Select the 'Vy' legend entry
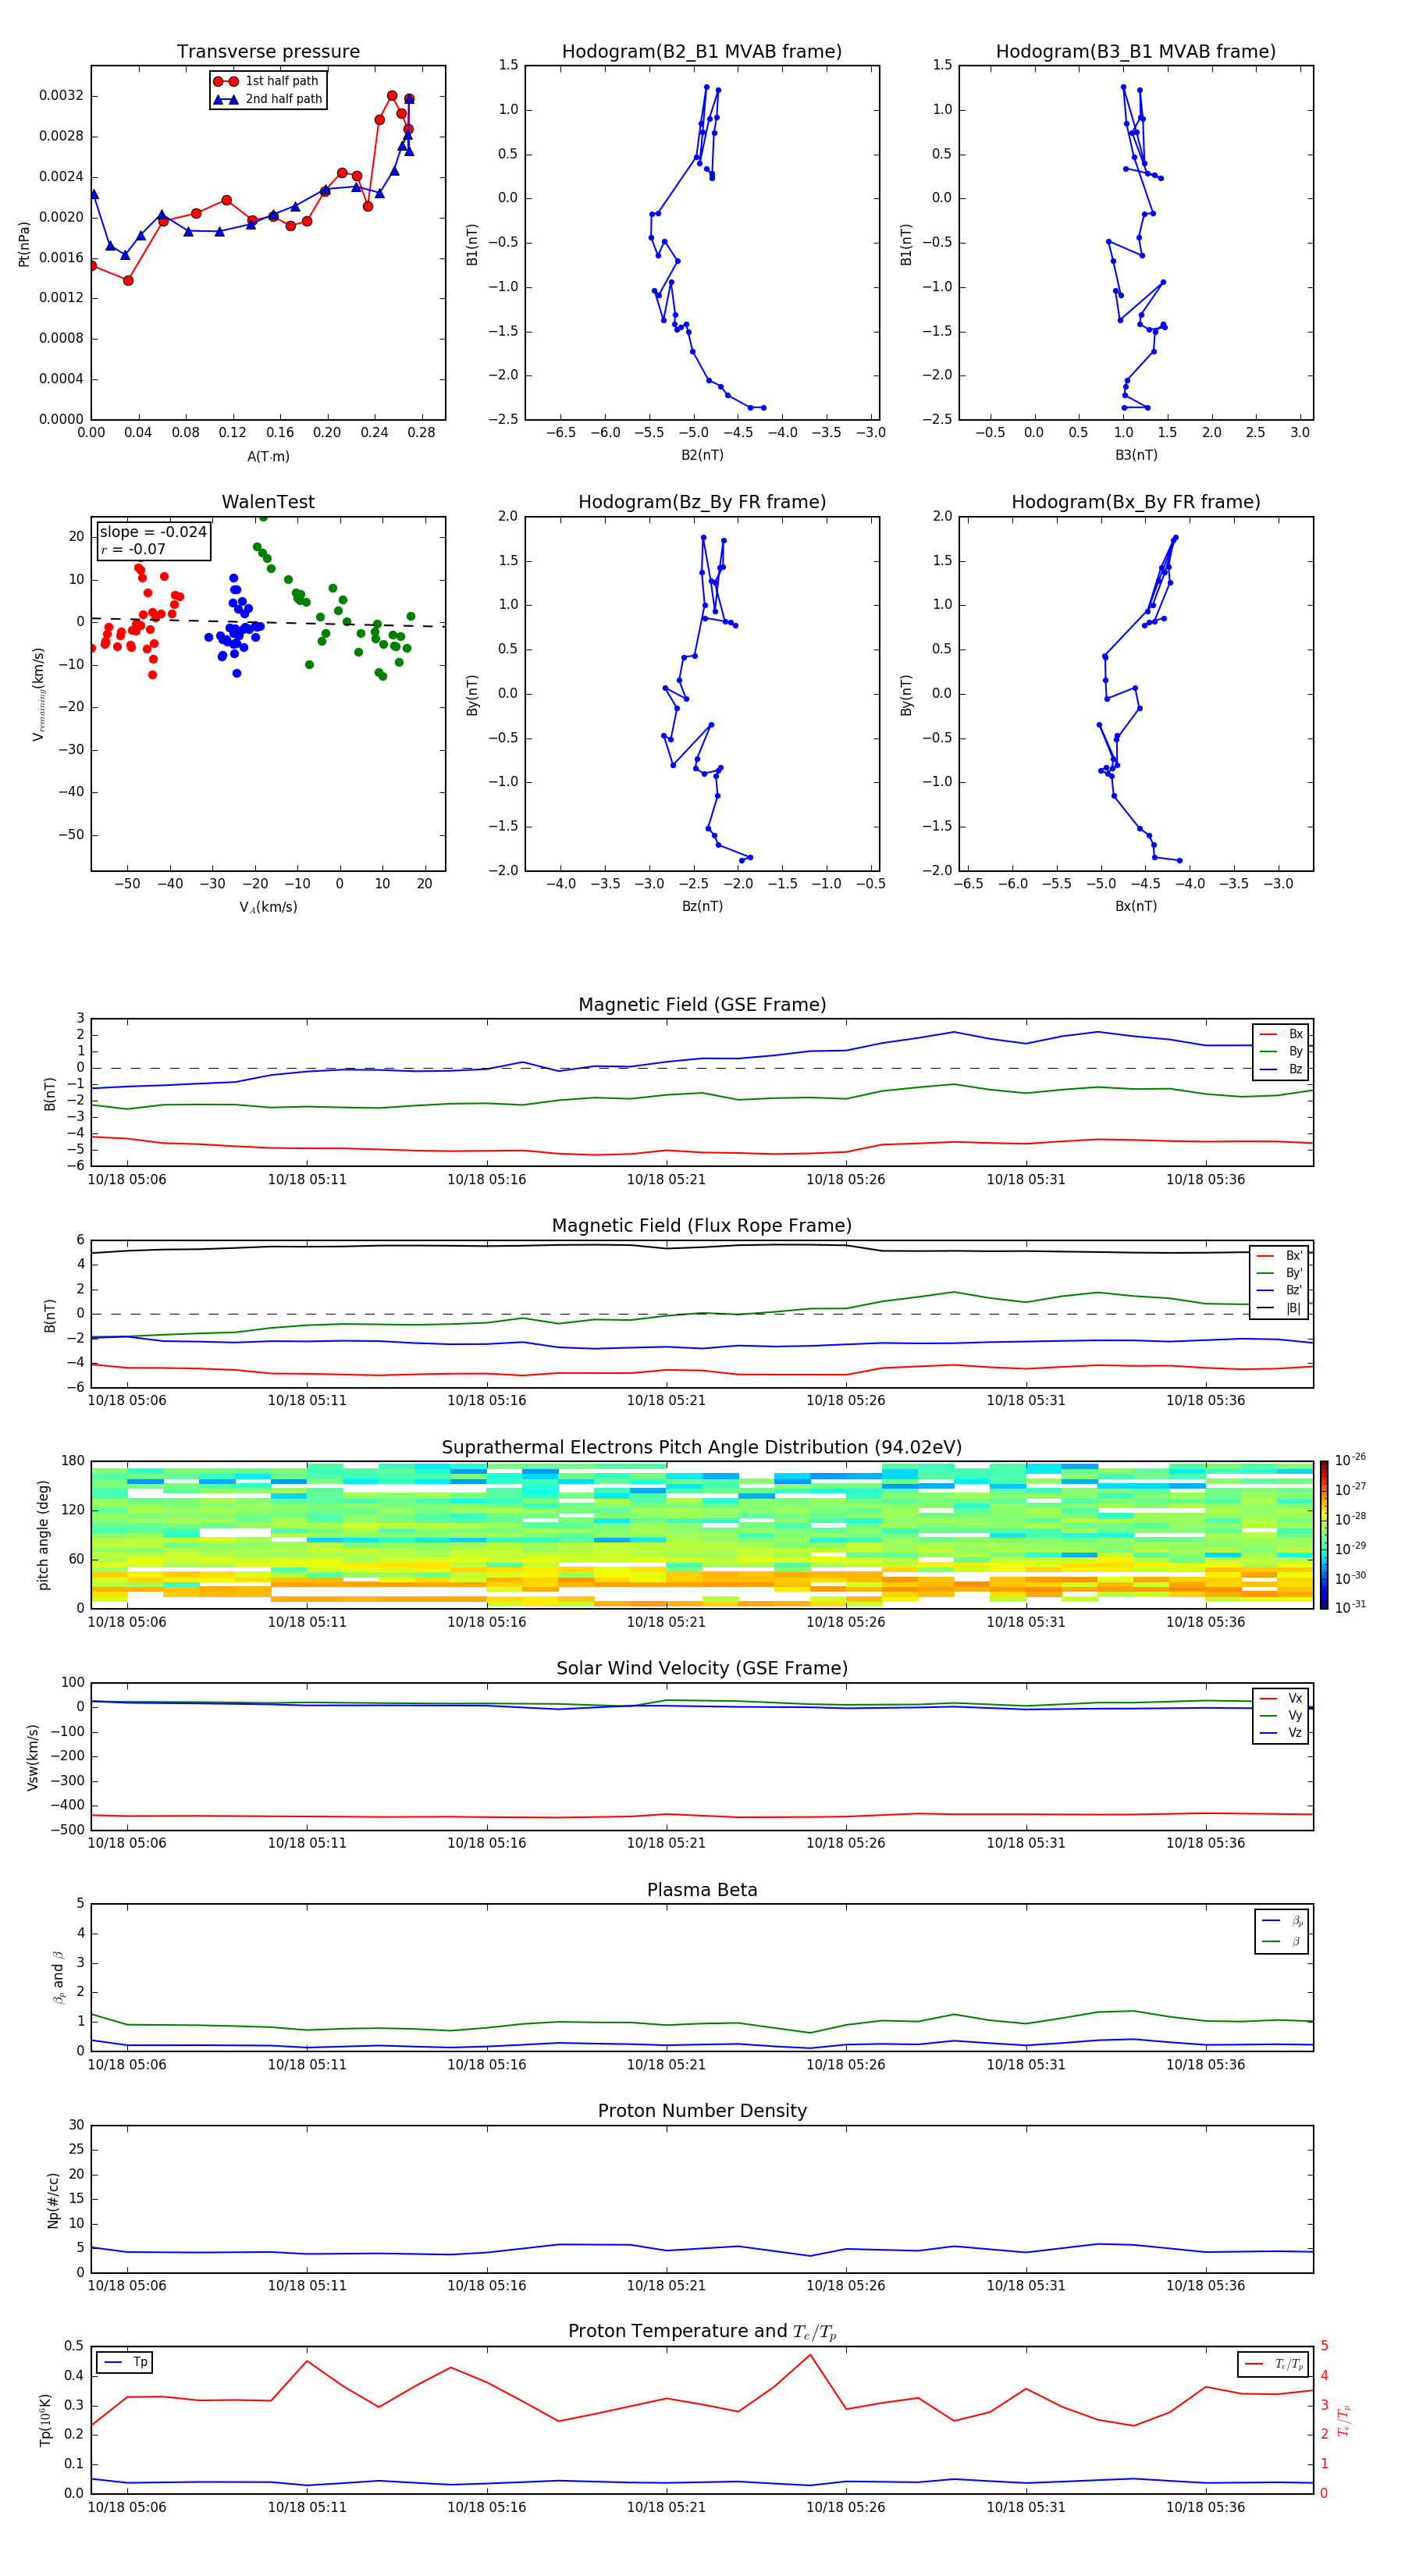This screenshot has width=1405, height=2576. 1281,1715
